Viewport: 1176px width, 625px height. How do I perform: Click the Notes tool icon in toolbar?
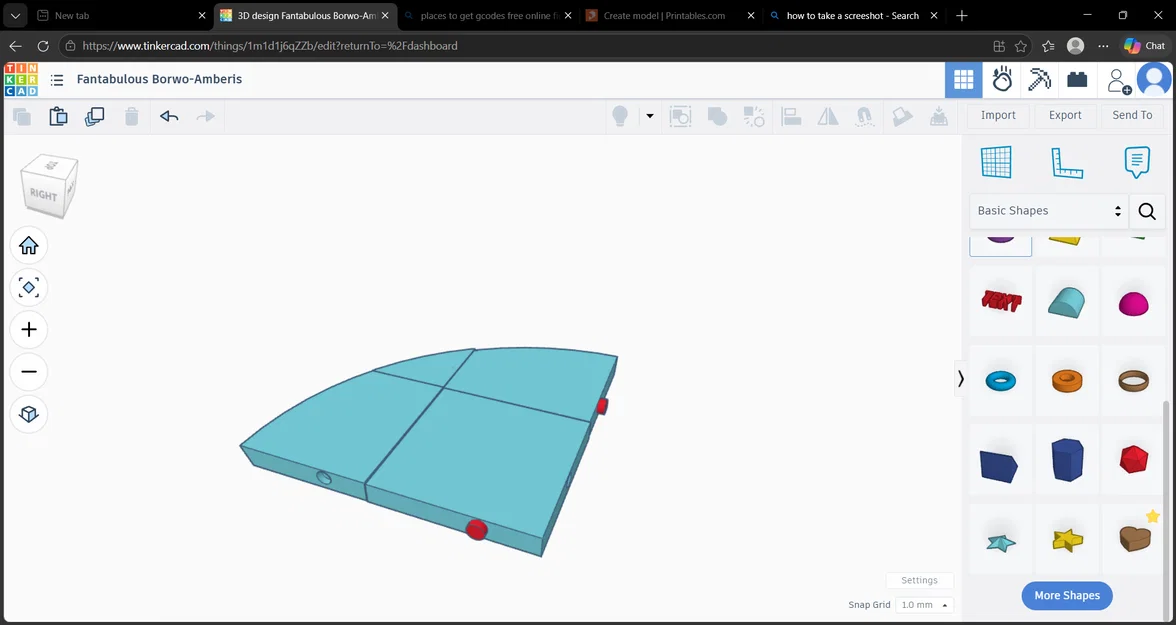(x=902, y=116)
